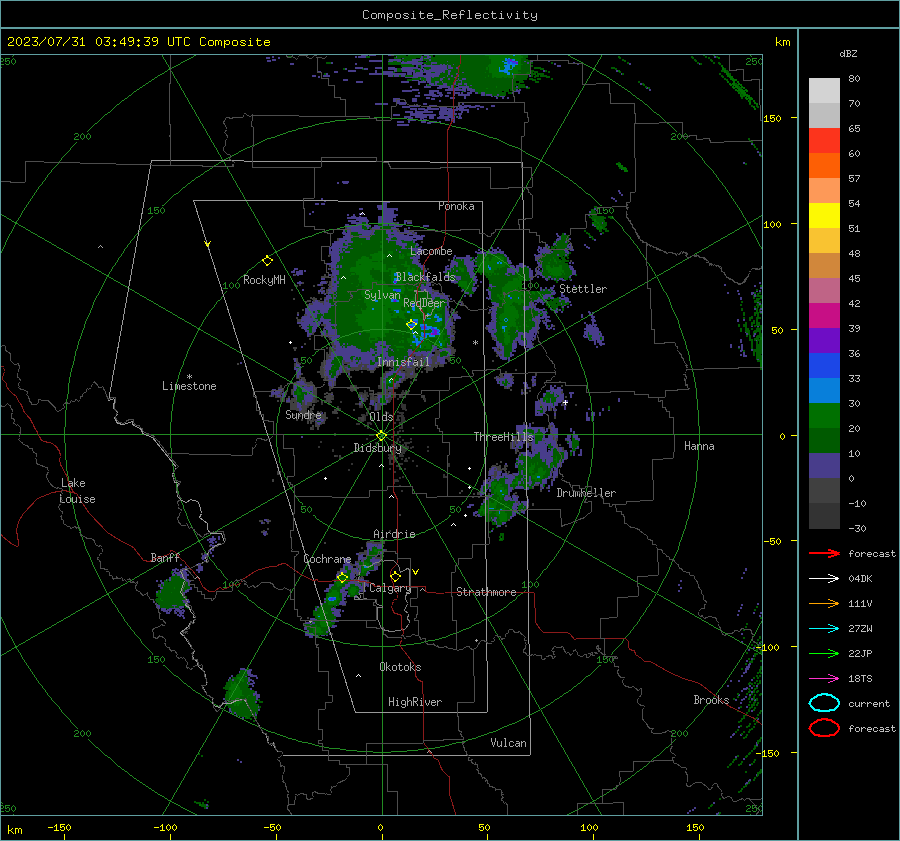The image size is (900, 841).
Task: Click the white 04DK arrow legend icon
Action: click(x=824, y=579)
